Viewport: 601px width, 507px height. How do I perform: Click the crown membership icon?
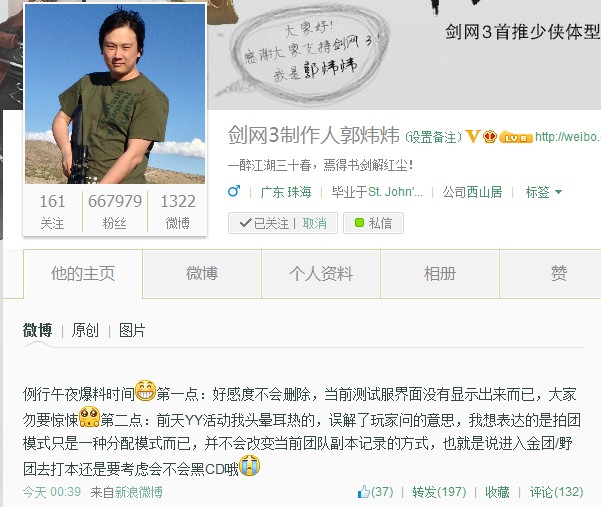490,136
